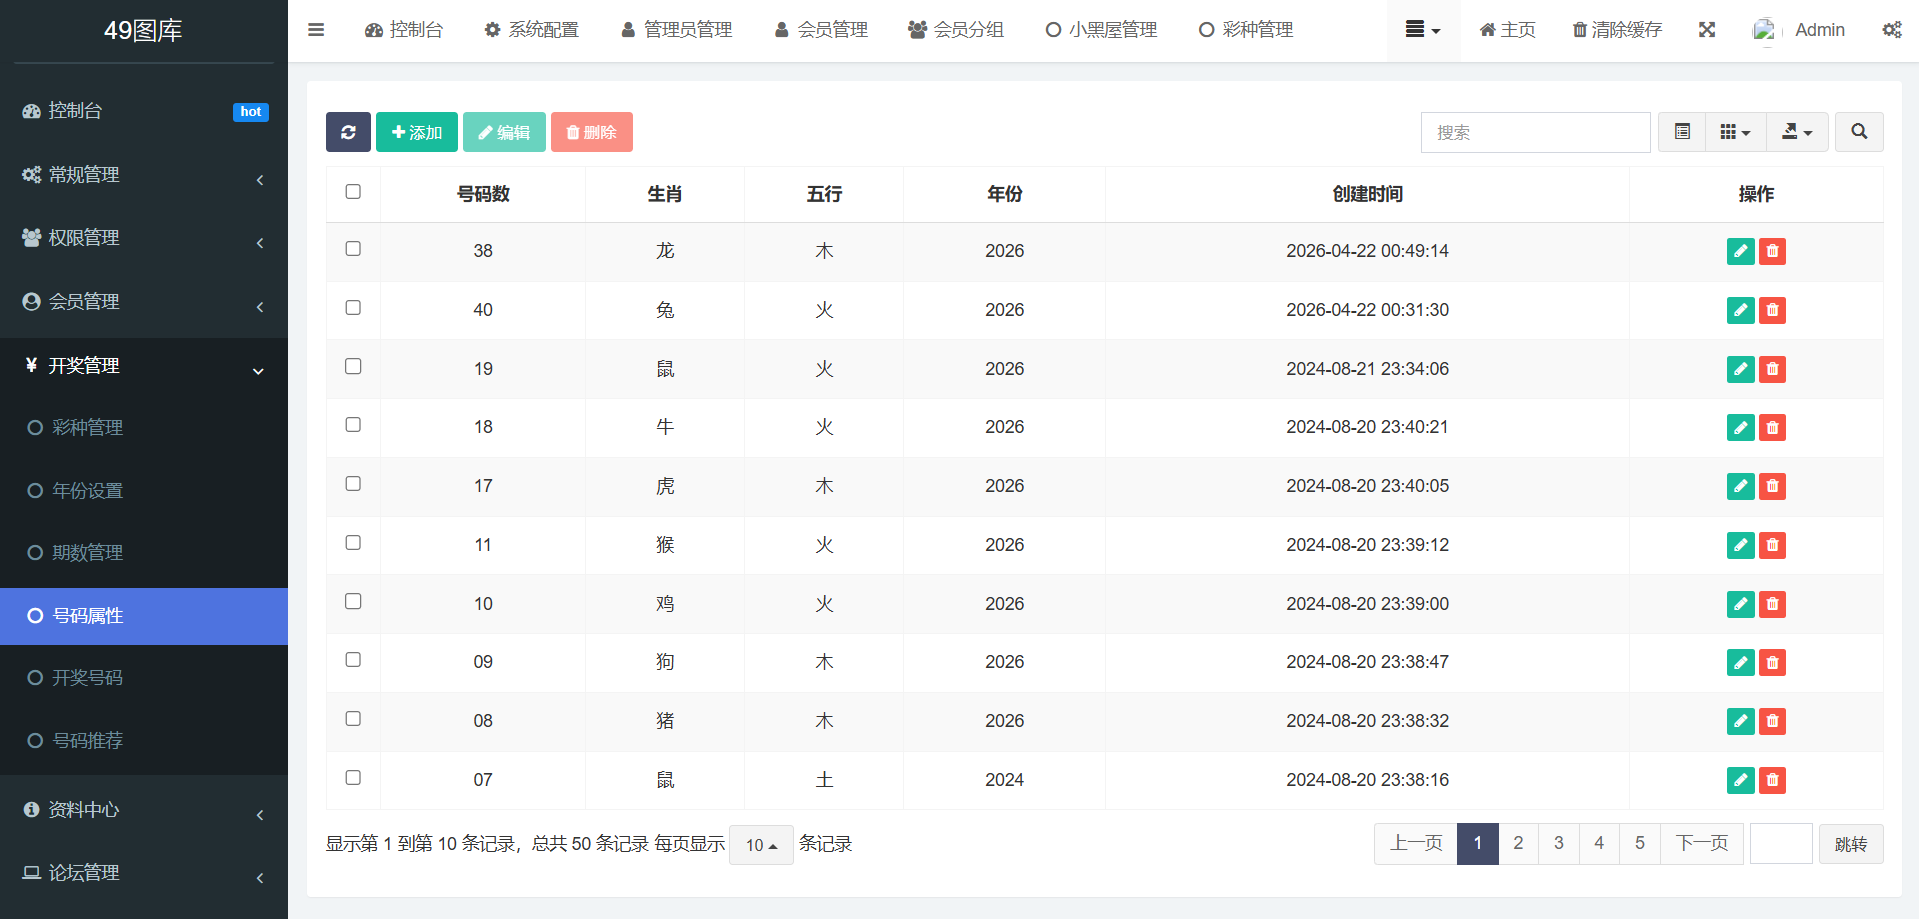The height and width of the screenshot is (919, 1919).
Task: Click edit pencil icon for row 07
Action: [1740, 780]
